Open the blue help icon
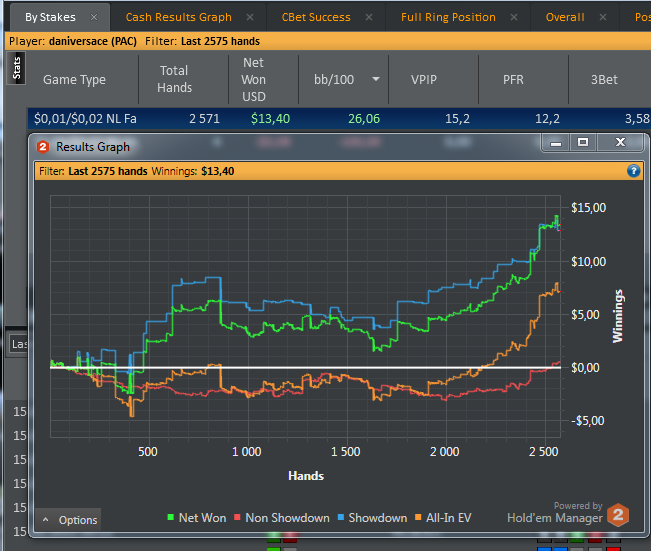 pos(633,171)
